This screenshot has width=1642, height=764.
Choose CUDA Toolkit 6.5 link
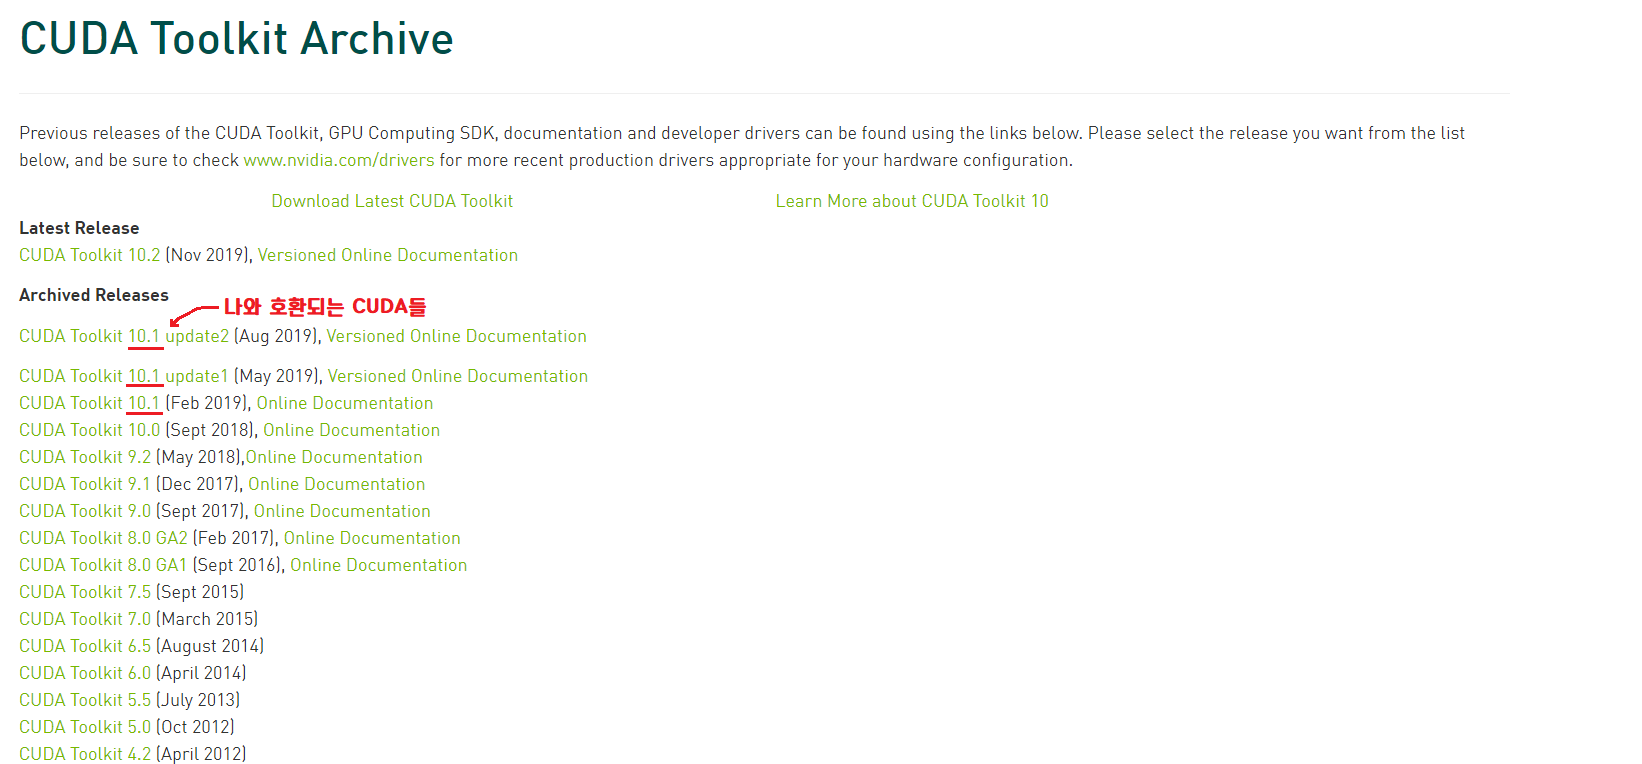(x=85, y=646)
